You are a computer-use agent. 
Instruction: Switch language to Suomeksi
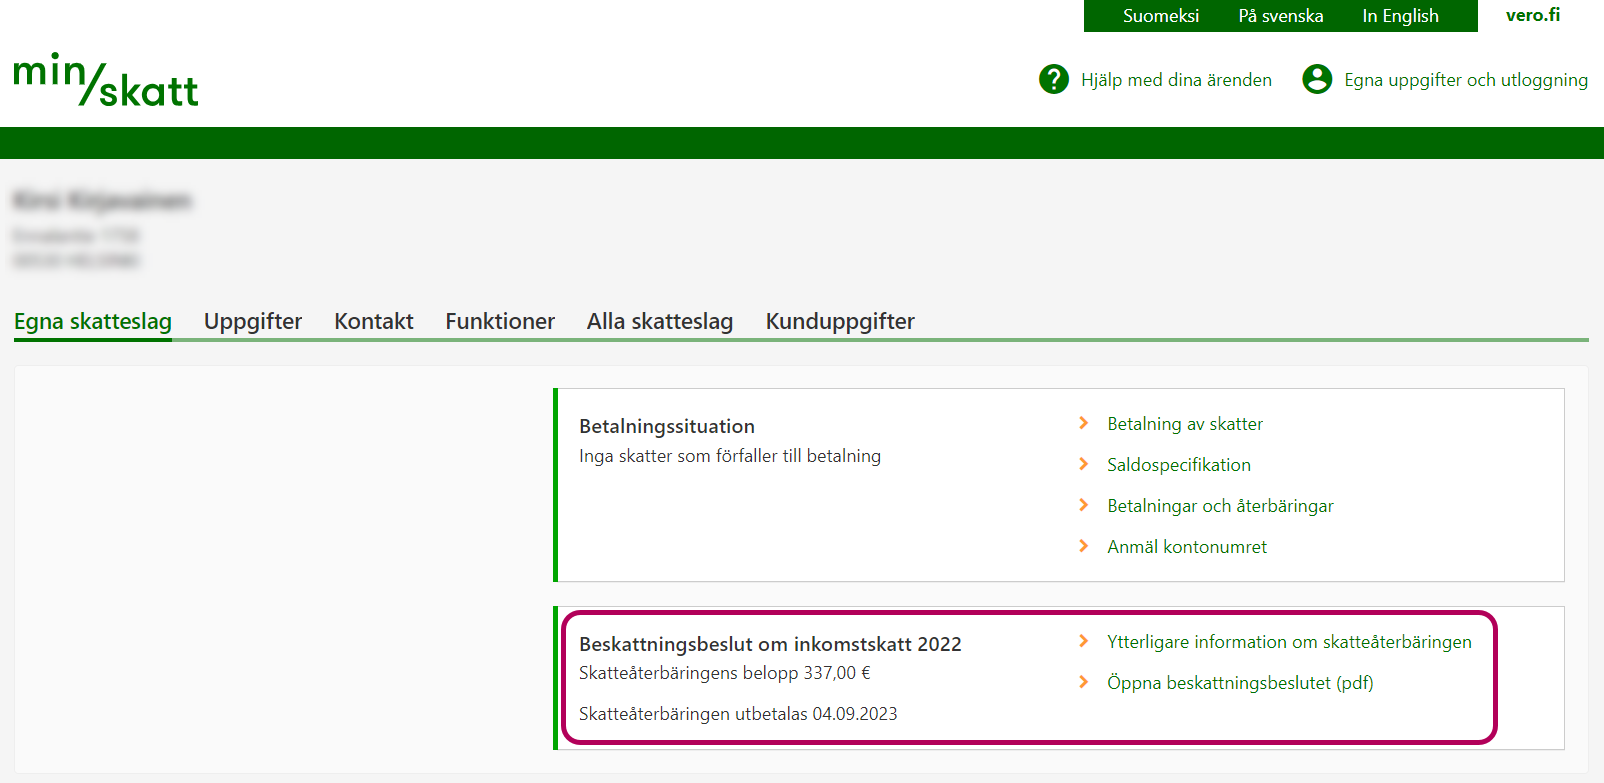1160,16
